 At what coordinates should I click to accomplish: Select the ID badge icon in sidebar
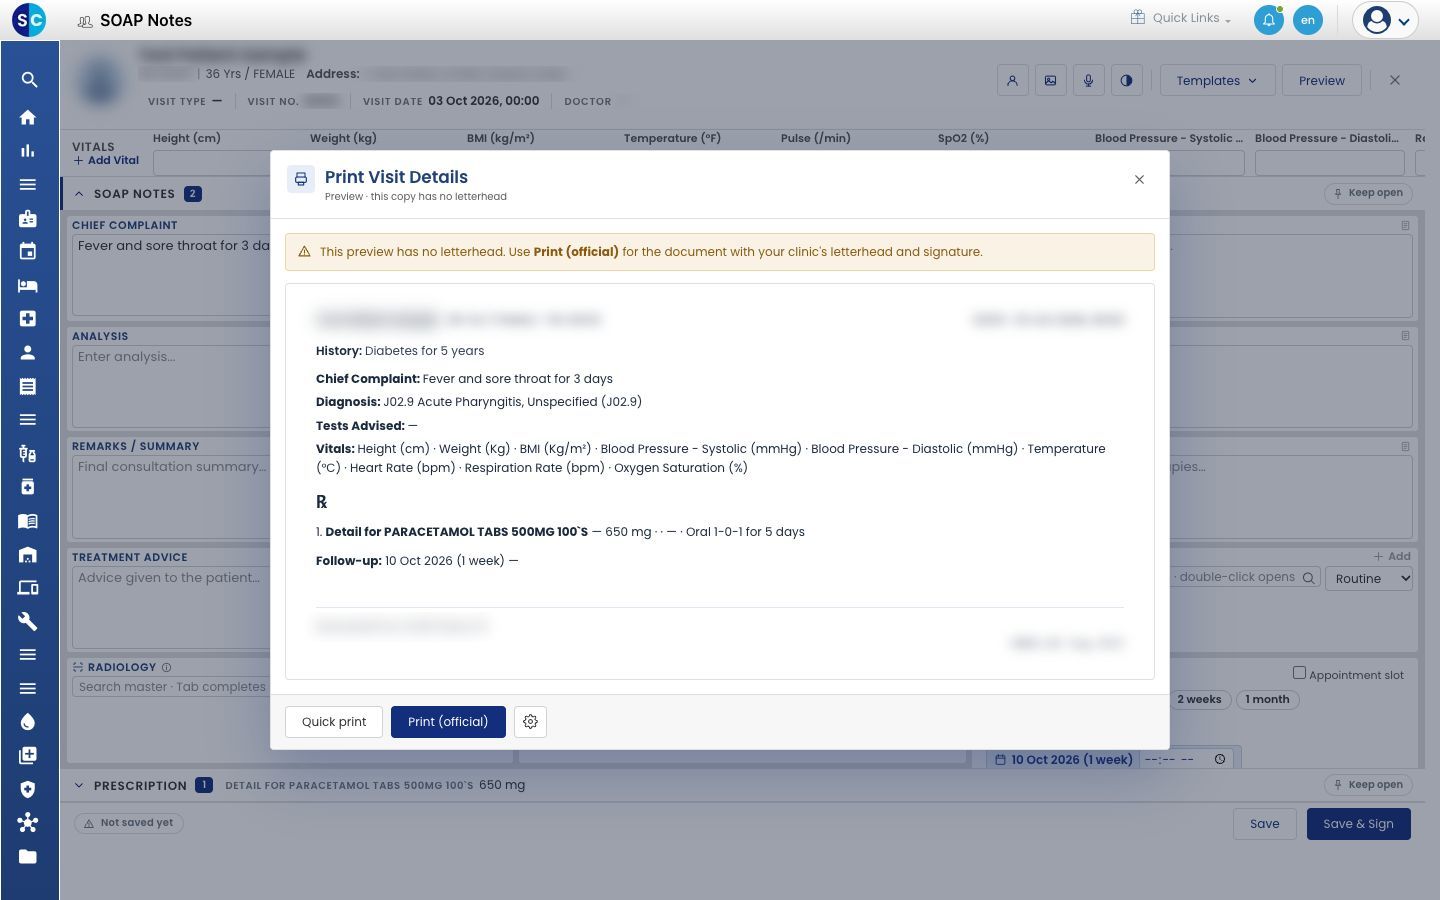pos(28,218)
